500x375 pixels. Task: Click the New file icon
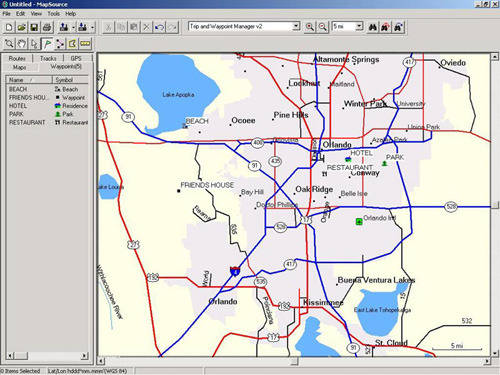(x=9, y=27)
